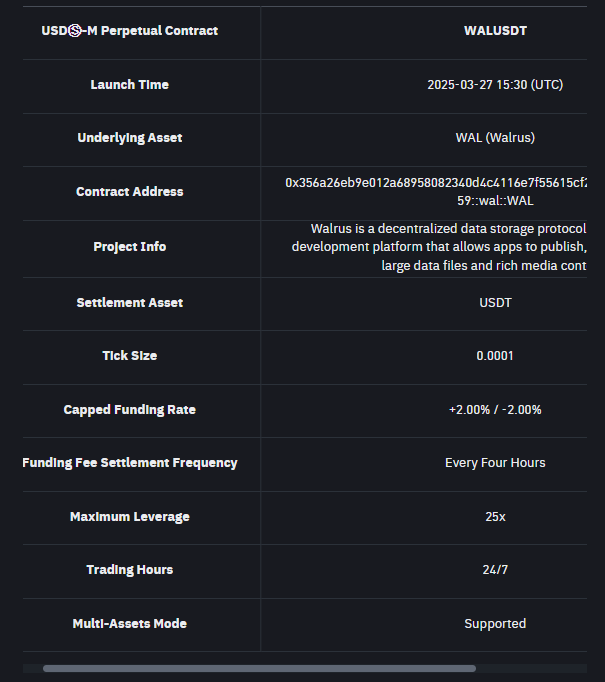The height and width of the screenshot is (682, 605).
Task: Click the 24/7 trading hours value
Action: [495, 570]
